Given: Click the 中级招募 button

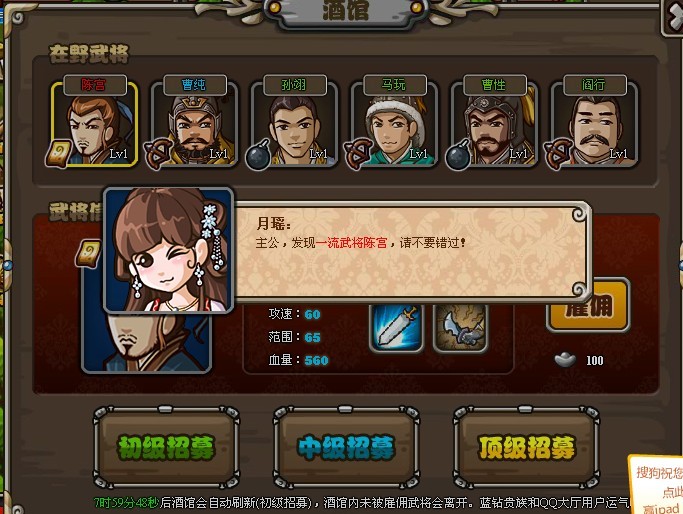Looking at the screenshot, I should (x=346, y=447).
